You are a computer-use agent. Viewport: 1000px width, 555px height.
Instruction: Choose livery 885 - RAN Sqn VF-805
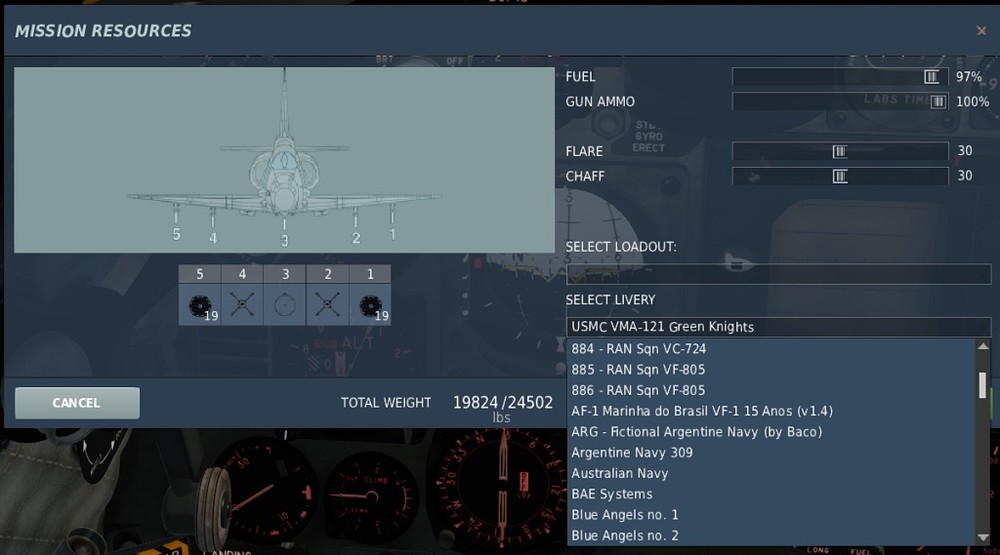(770, 369)
